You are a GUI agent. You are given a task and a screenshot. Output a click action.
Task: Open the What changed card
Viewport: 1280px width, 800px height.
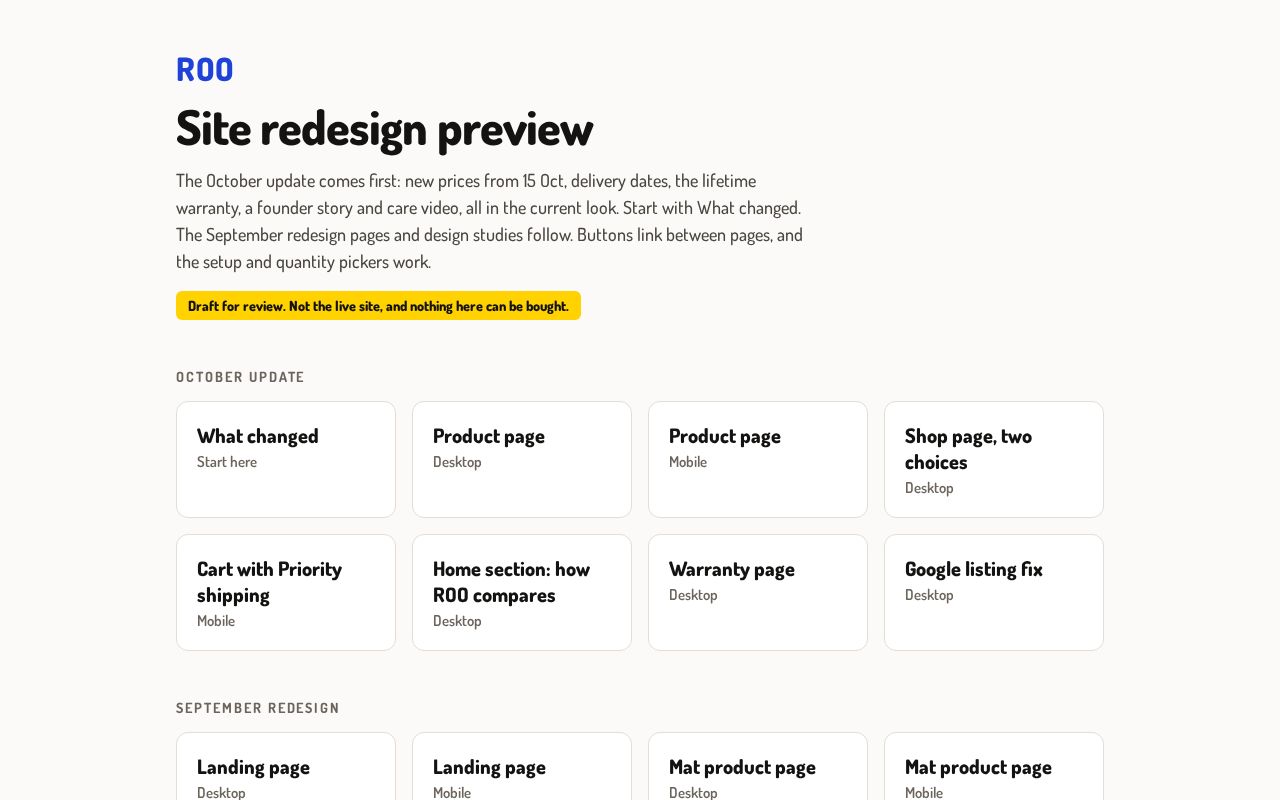click(286, 459)
